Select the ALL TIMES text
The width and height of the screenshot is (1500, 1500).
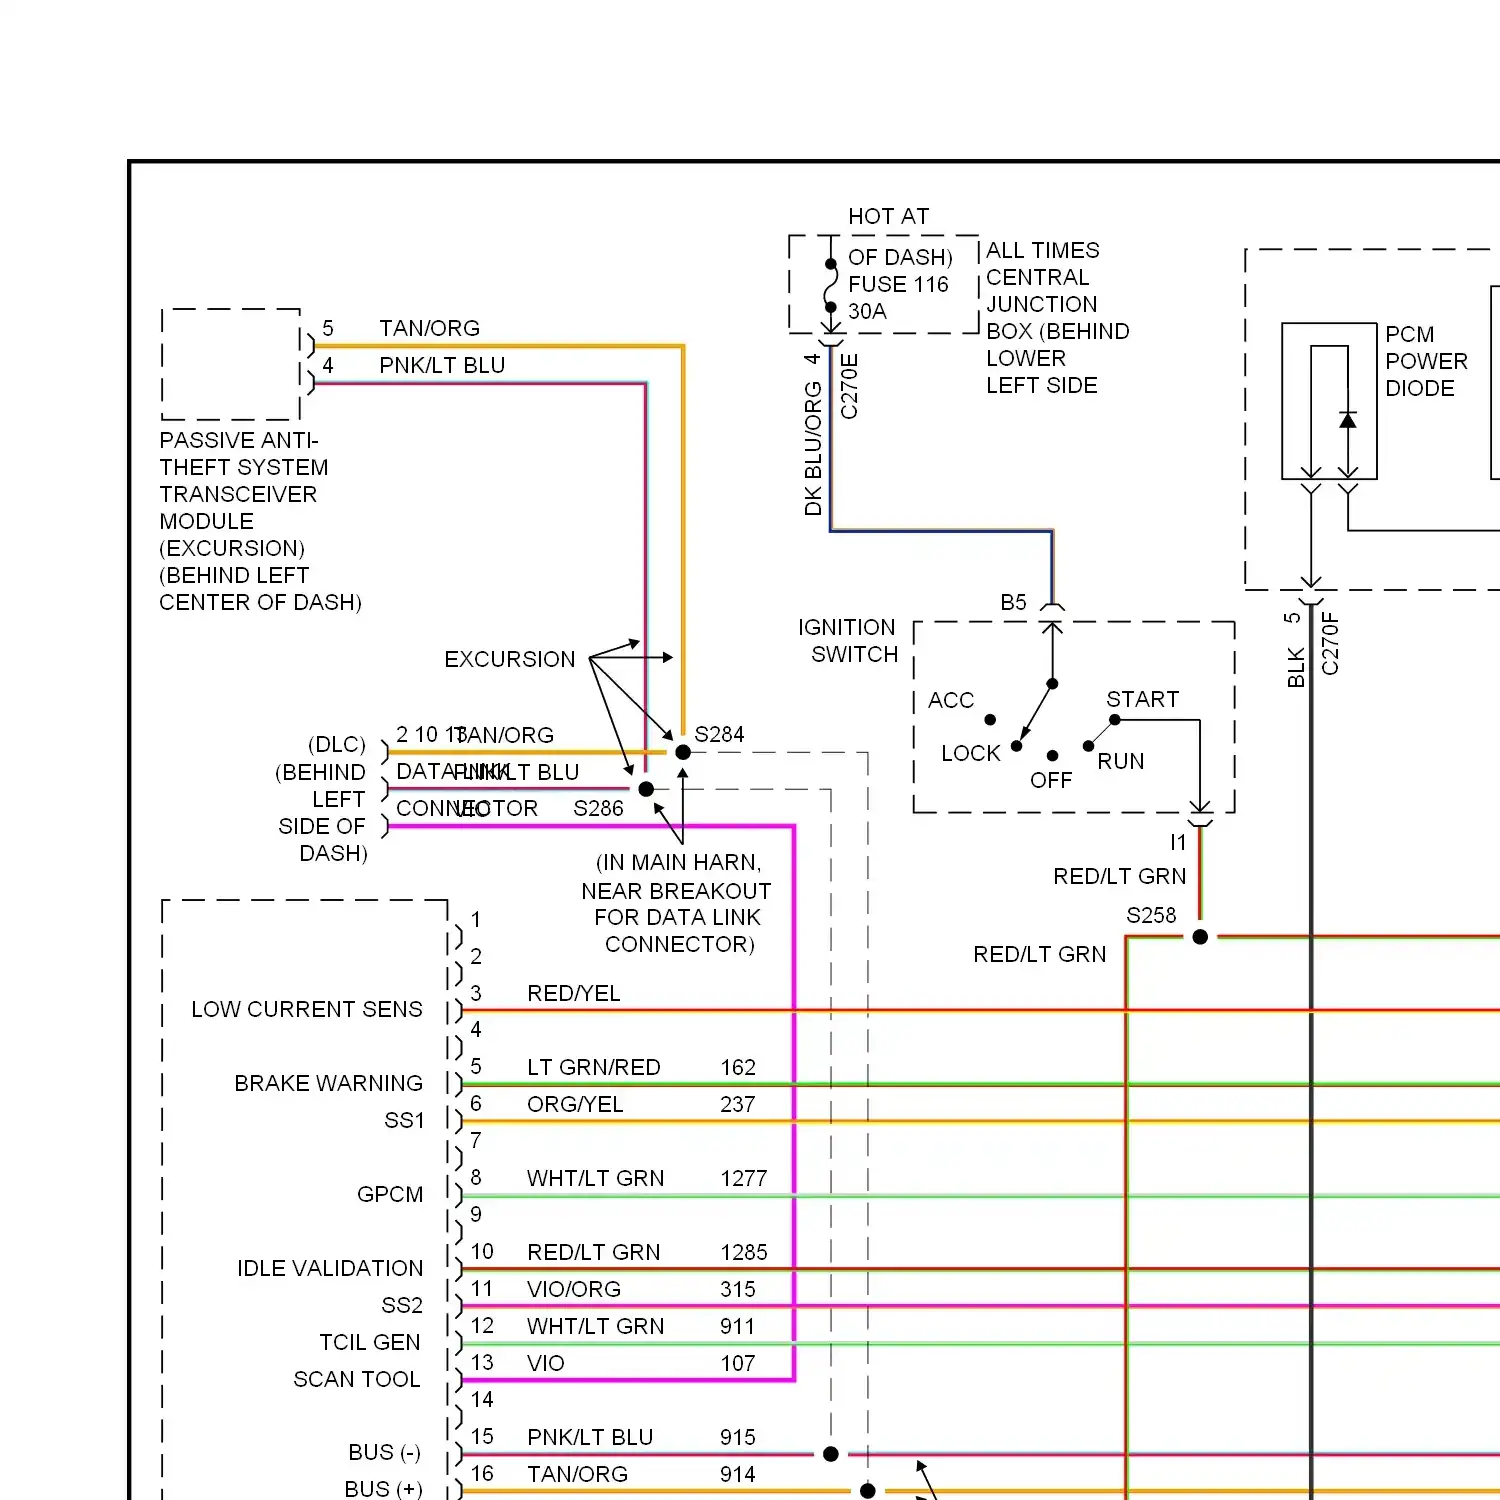[1043, 251]
